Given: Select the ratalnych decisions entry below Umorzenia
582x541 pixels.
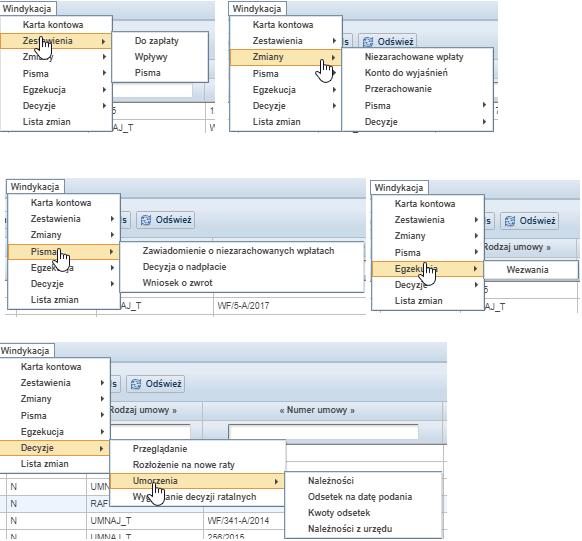Looking at the screenshot, I should [x=194, y=497].
